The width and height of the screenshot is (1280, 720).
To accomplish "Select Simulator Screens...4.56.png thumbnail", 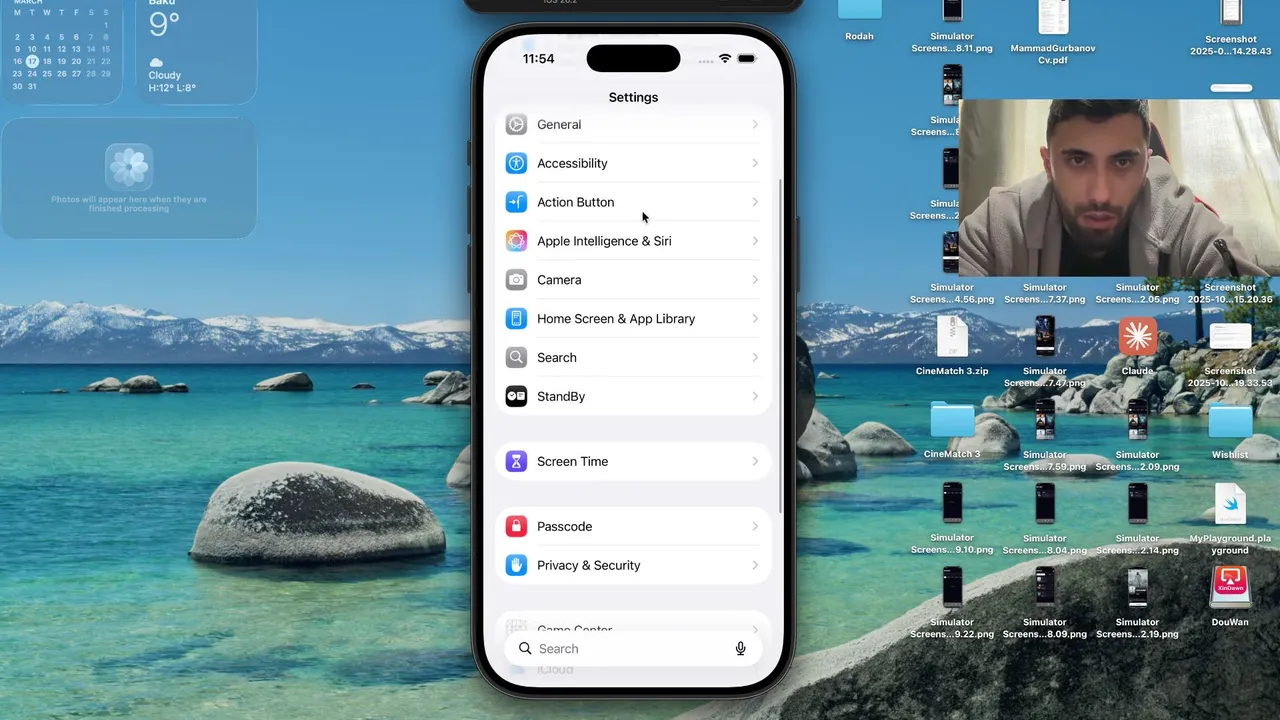I will [952, 254].
